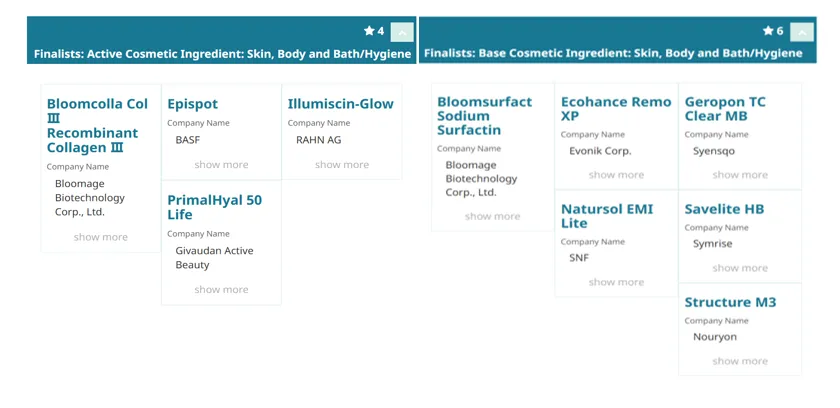Open the Ecohance Remo XP title
This screenshot has height=408, width=840.
pyautogui.click(x=615, y=109)
